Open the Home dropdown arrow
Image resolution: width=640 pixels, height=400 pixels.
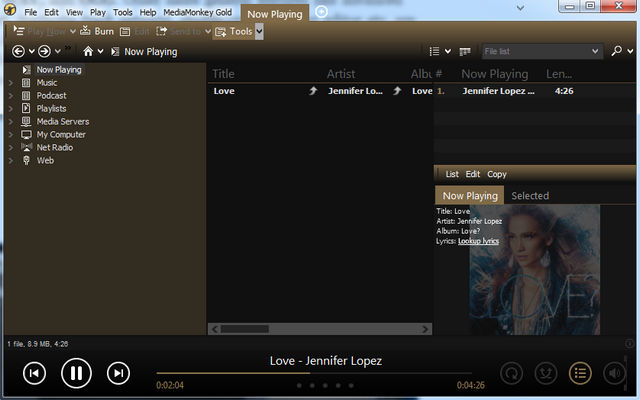tap(100, 51)
